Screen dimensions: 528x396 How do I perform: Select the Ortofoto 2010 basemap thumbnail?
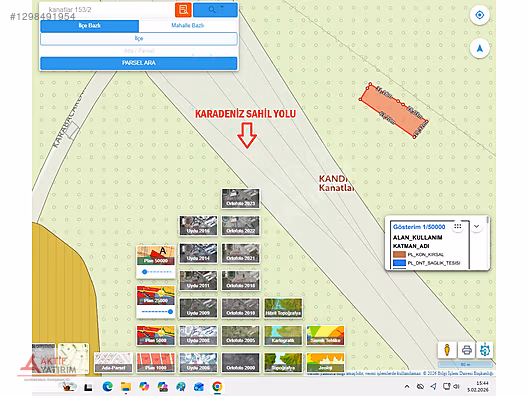(x=240, y=308)
